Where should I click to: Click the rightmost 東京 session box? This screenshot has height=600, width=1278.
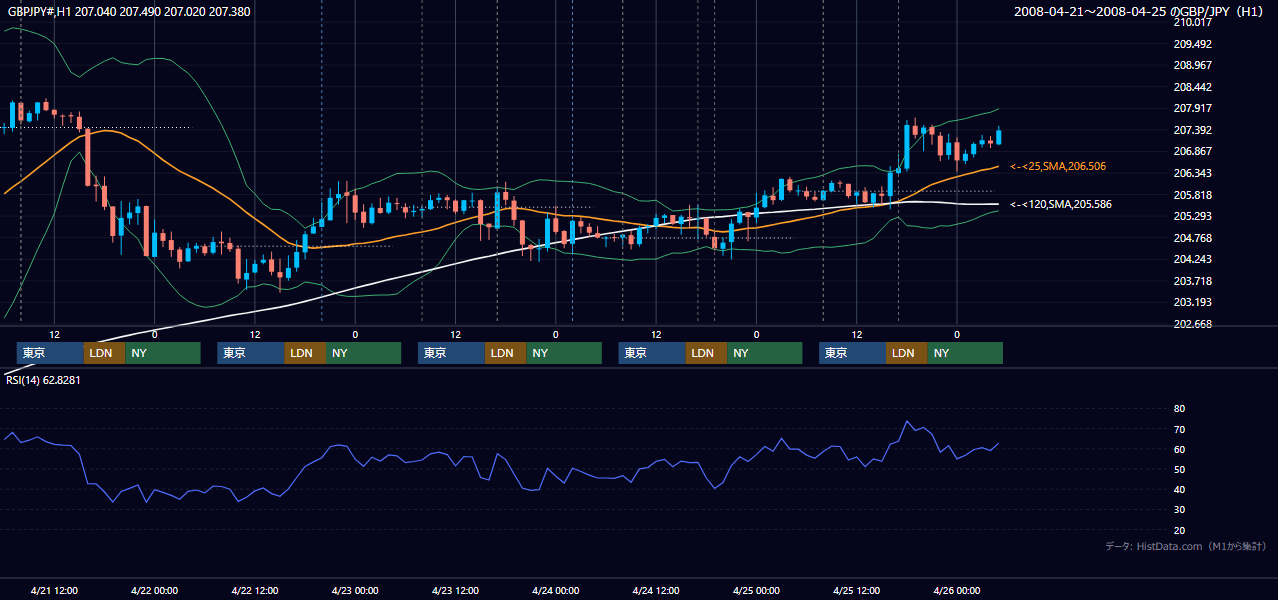852,353
